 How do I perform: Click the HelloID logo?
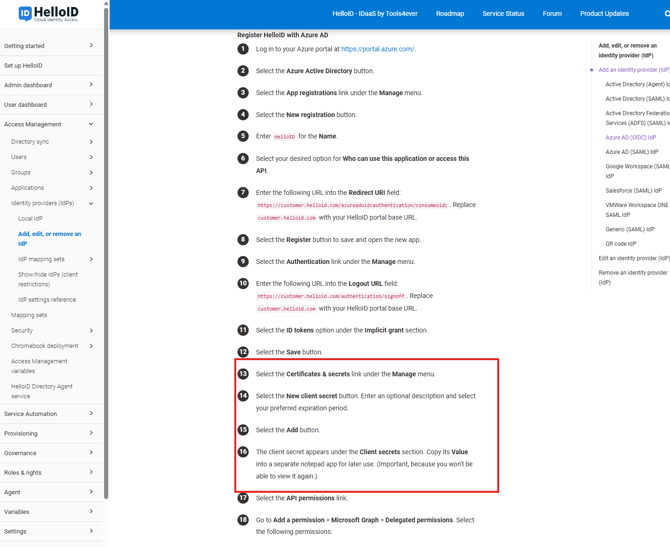48,14
